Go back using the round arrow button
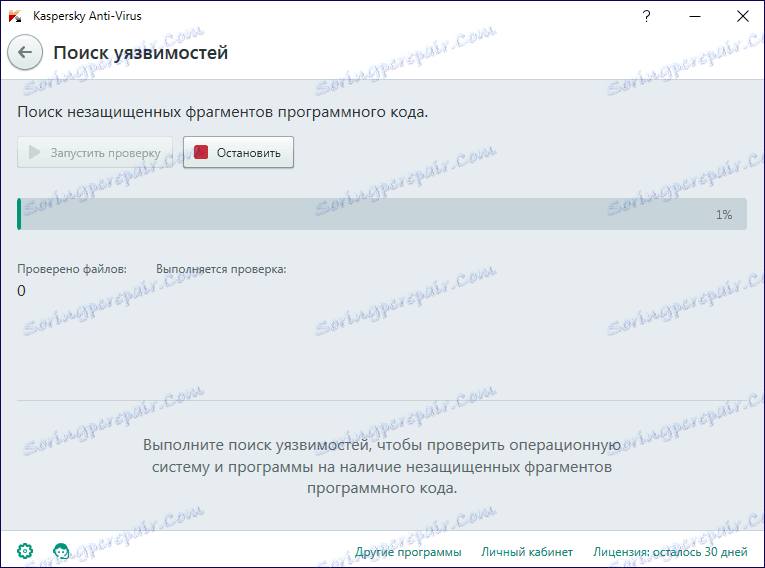 click(25, 52)
